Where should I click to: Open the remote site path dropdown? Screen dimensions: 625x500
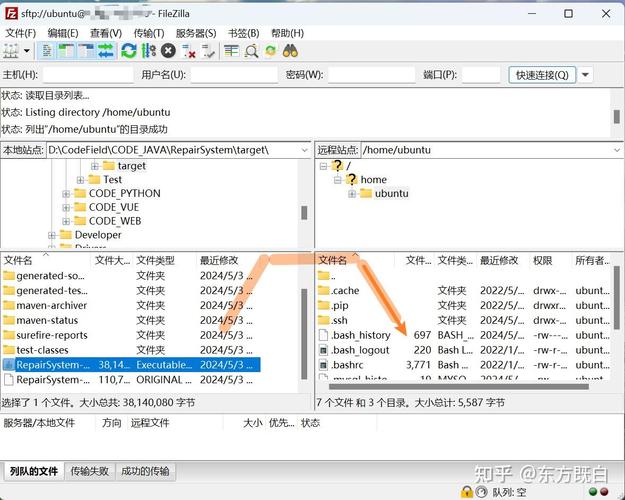tap(617, 150)
